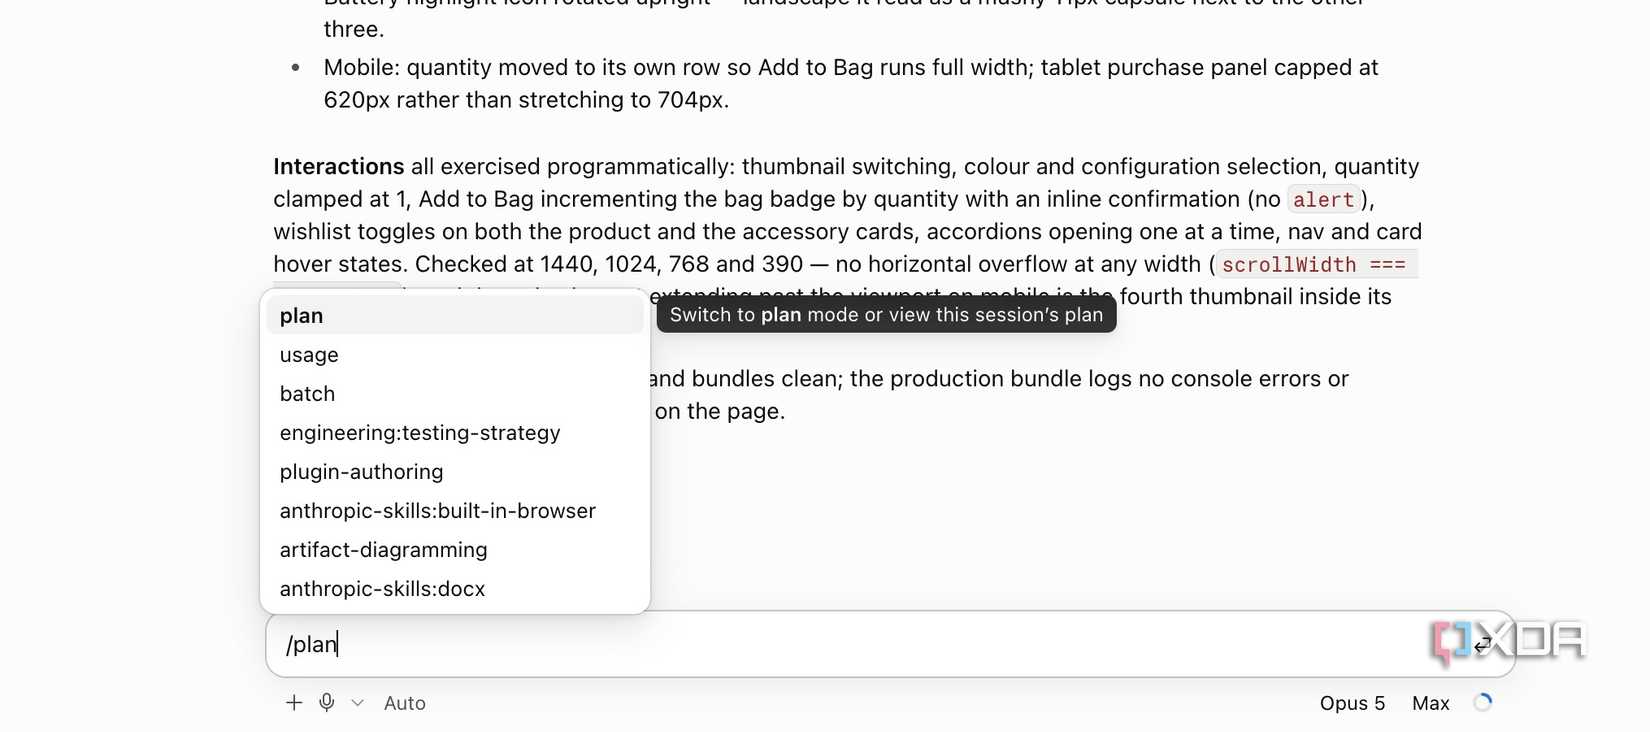Focus the message input containing /plan
This screenshot has height=732, width=1650.
pos(890,644)
